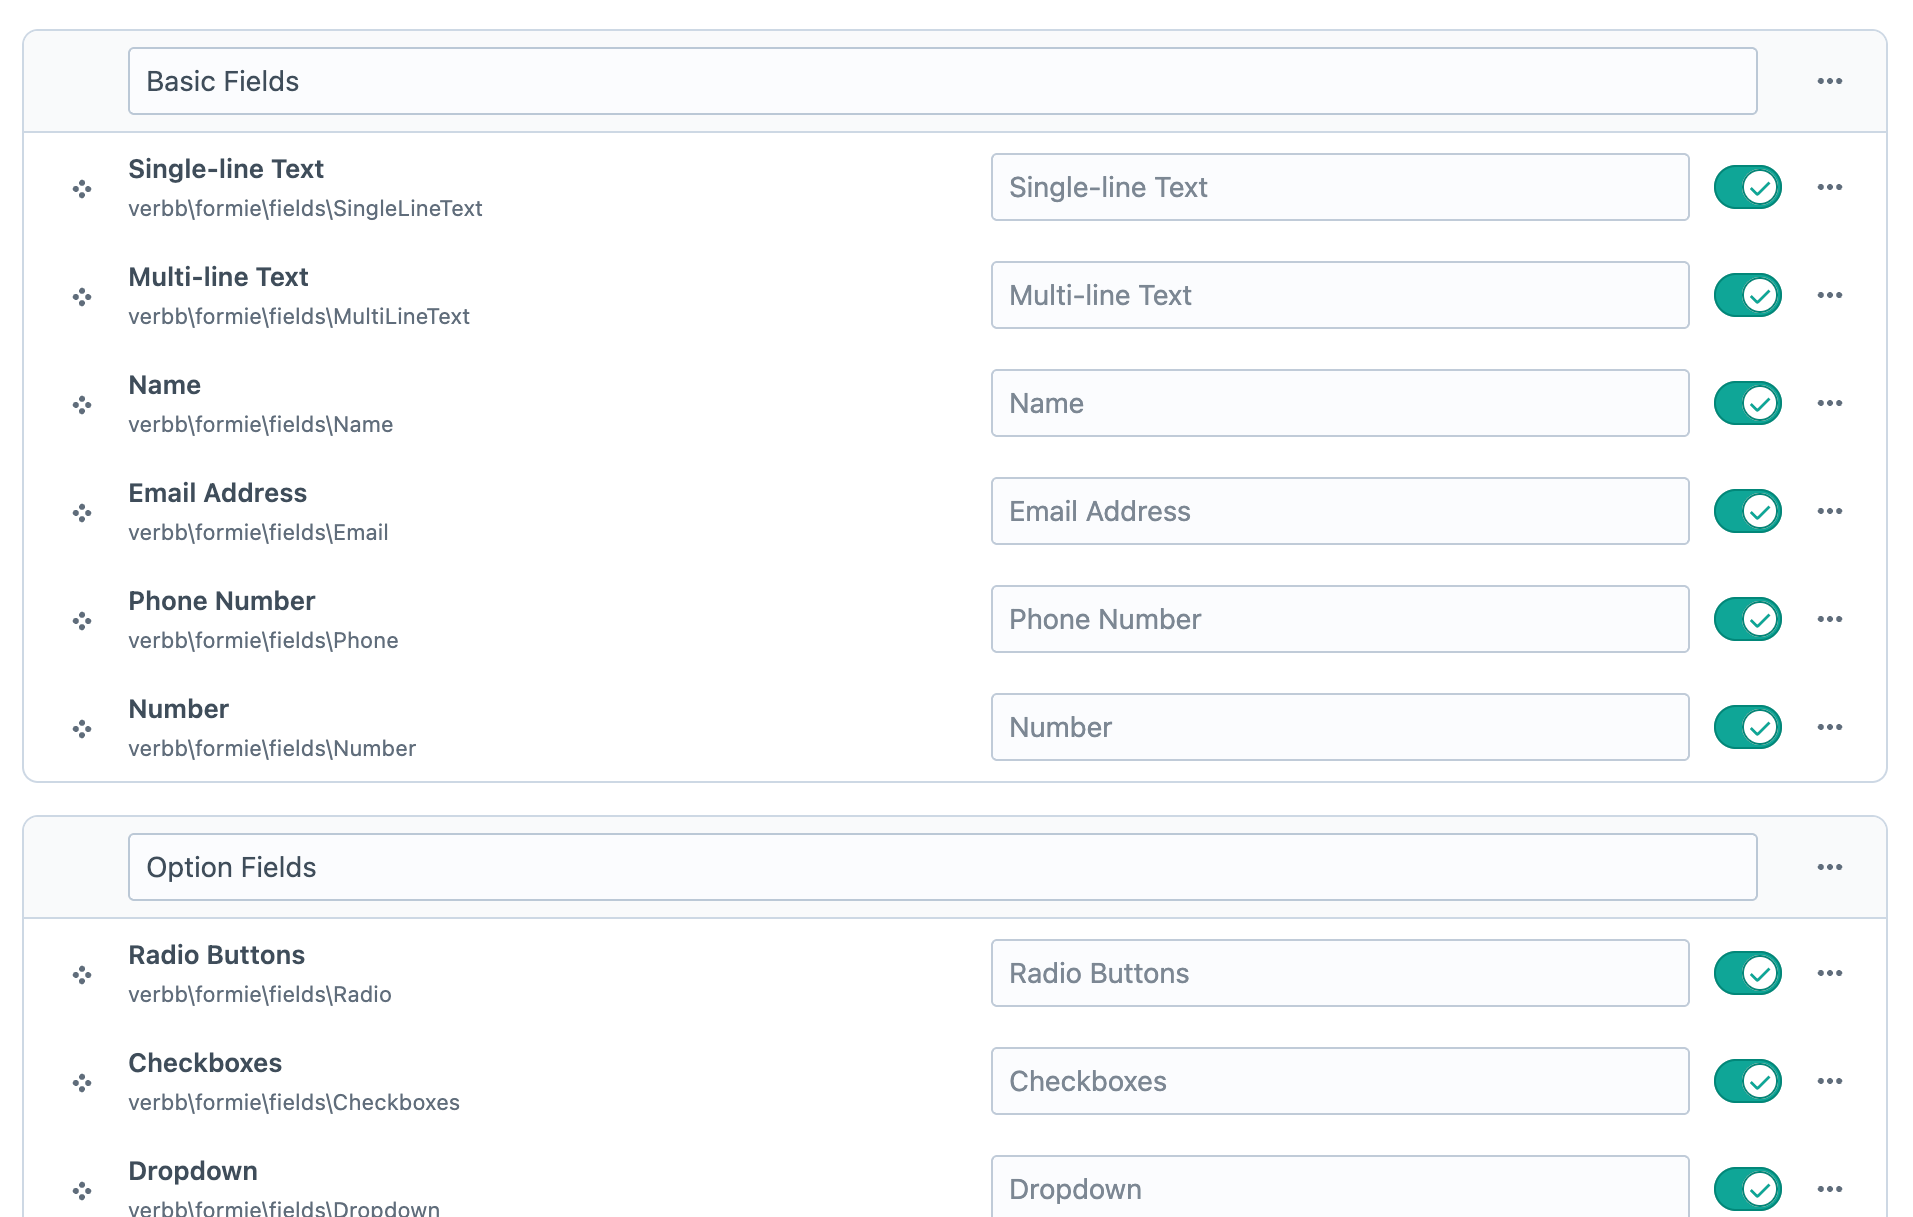Viewport: 1913px width, 1217px height.
Task: Click the drag handle for Number field
Action: click(x=82, y=729)
